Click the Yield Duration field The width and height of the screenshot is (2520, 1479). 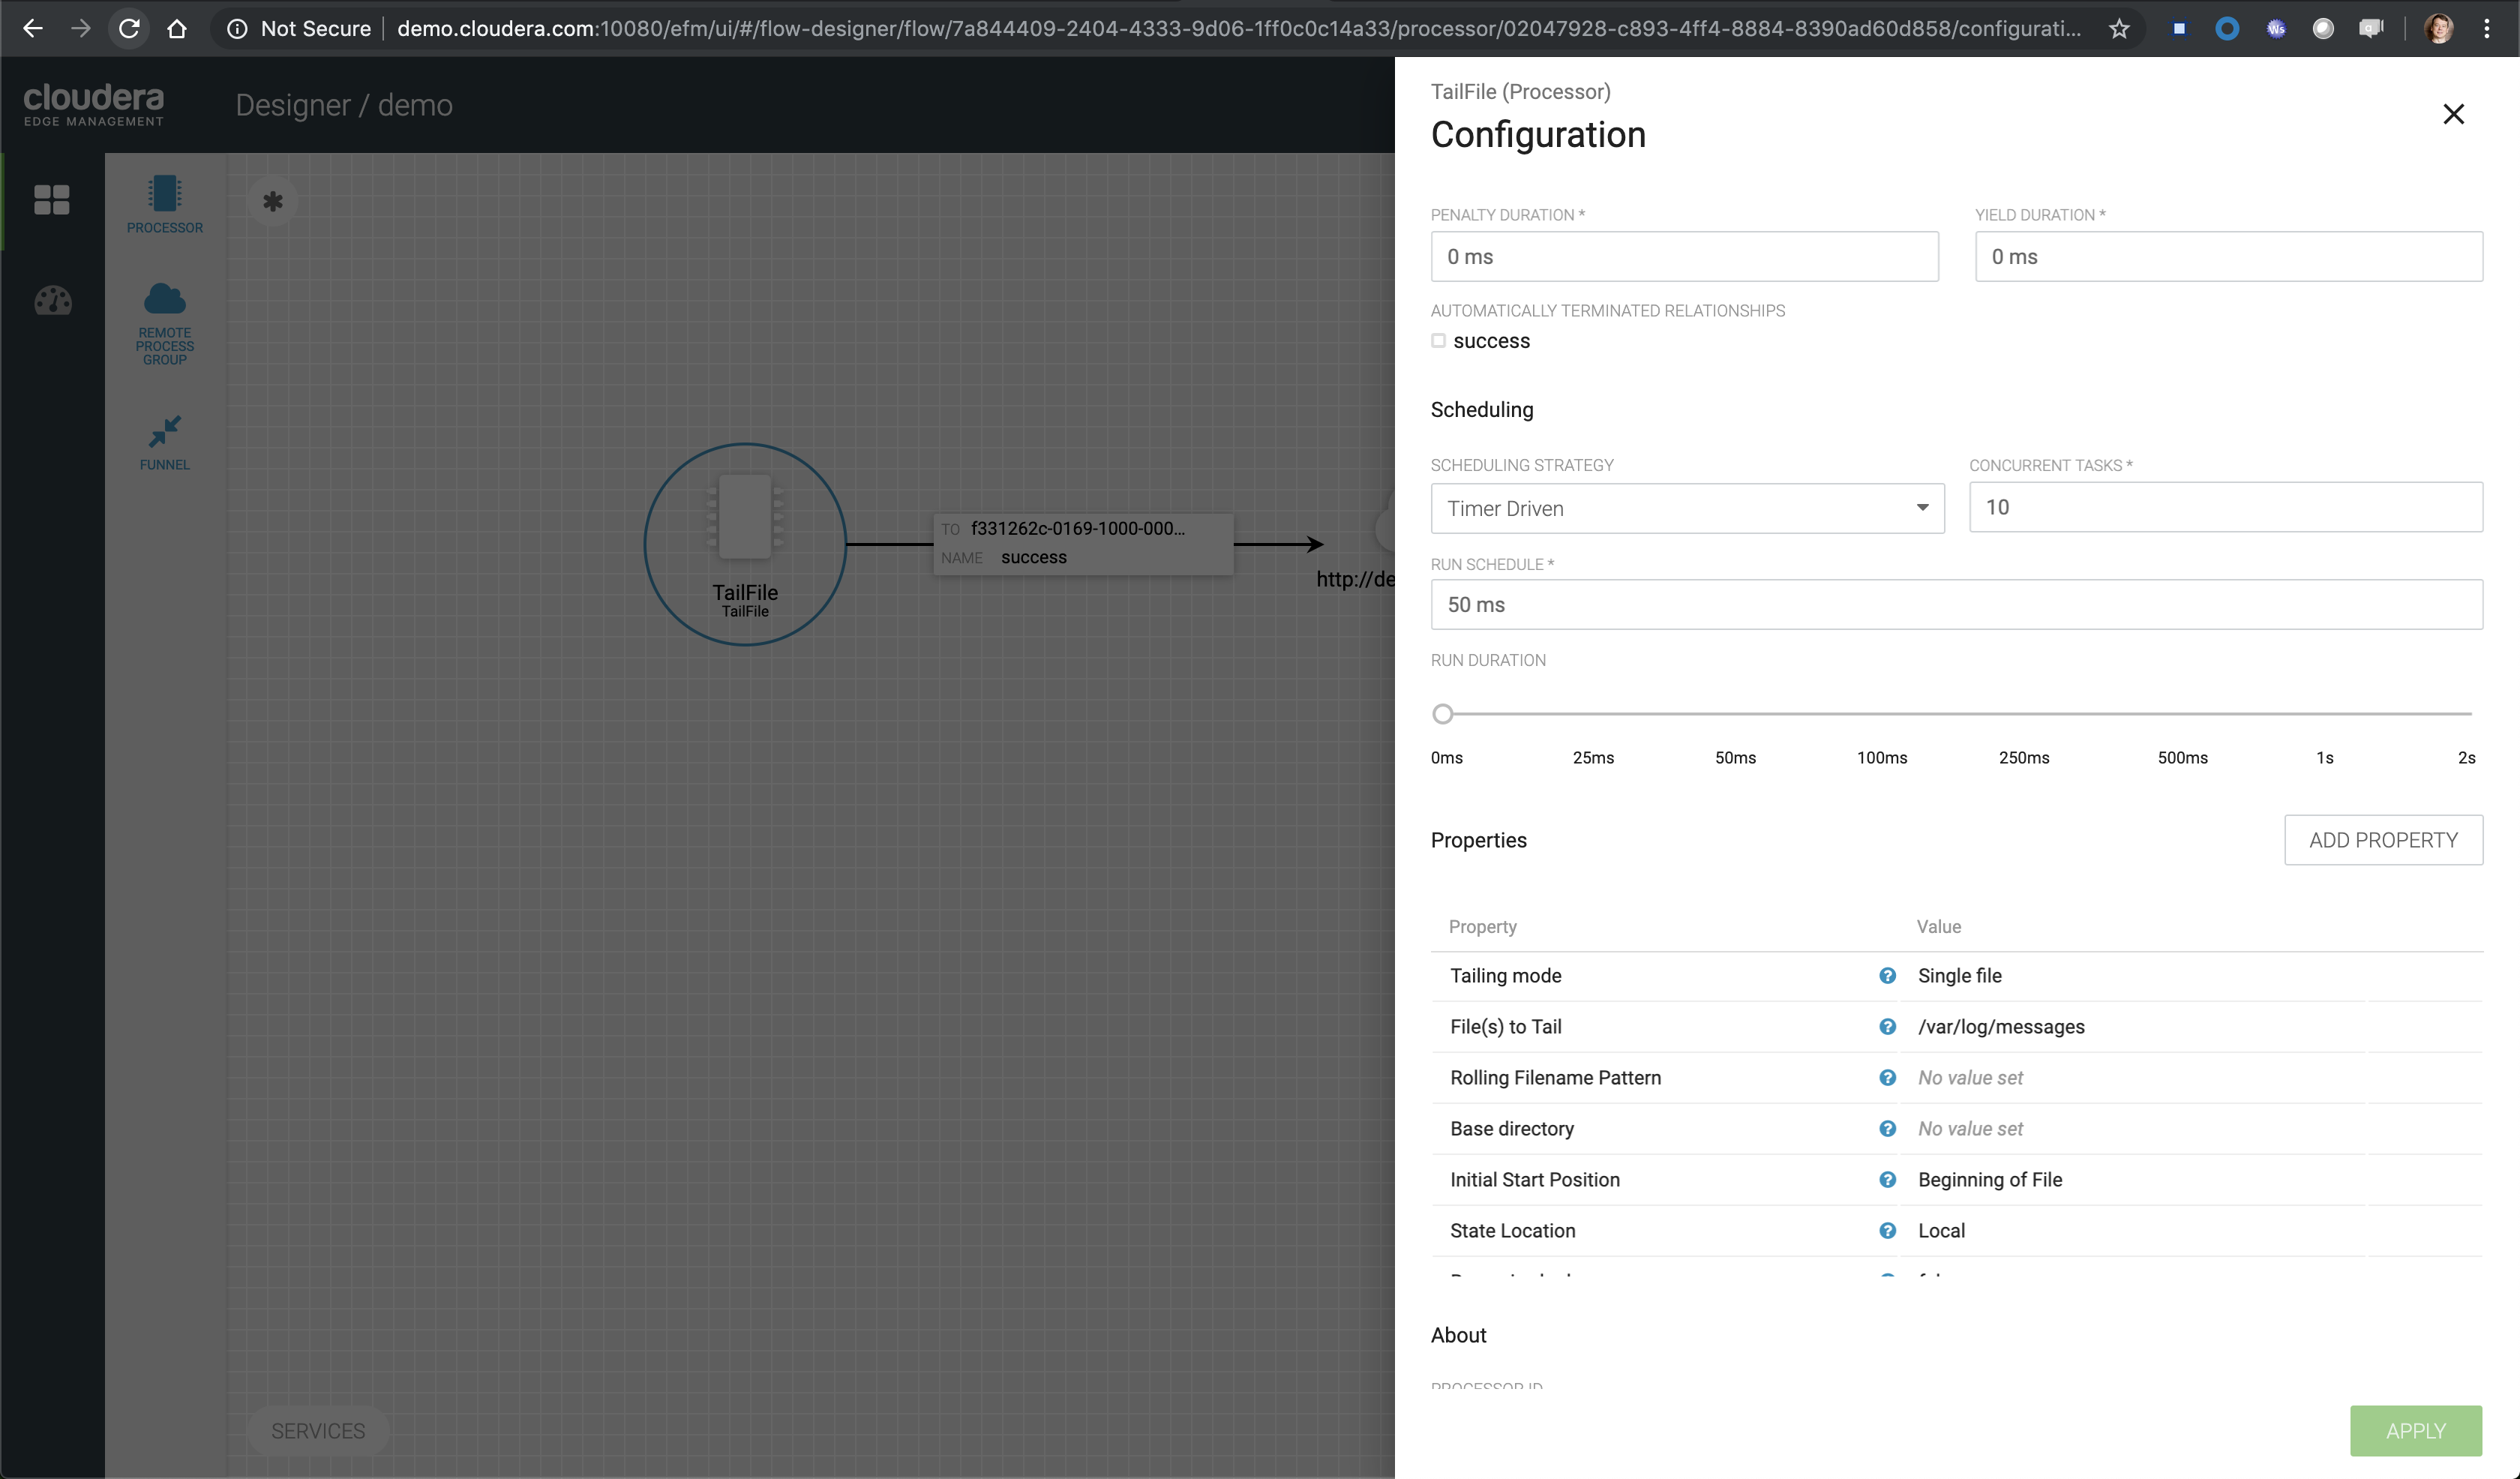point(2228,257)
